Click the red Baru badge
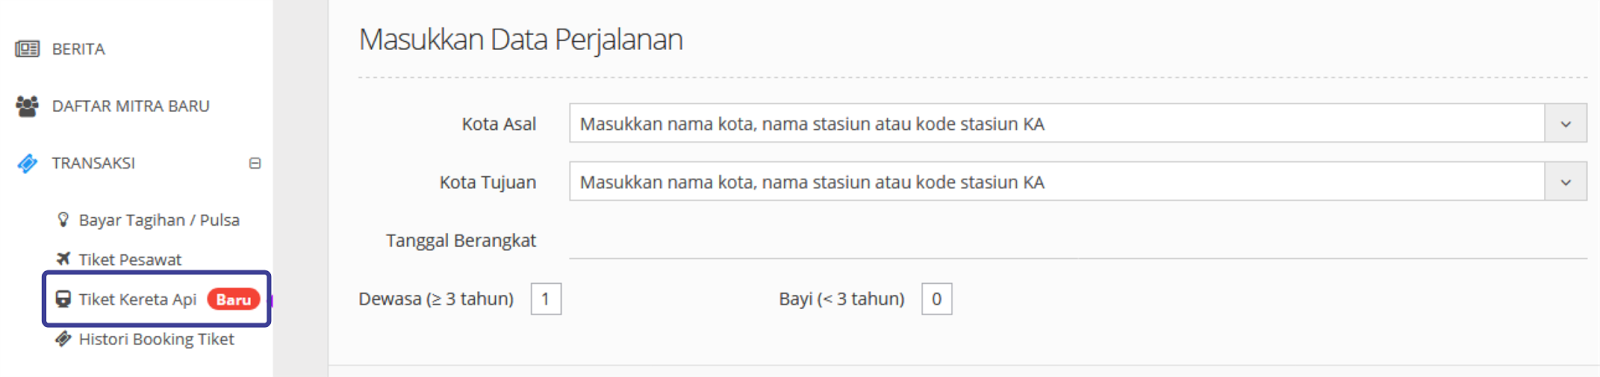The height and width of the screenshot is (377, 1600). point(233,299)
